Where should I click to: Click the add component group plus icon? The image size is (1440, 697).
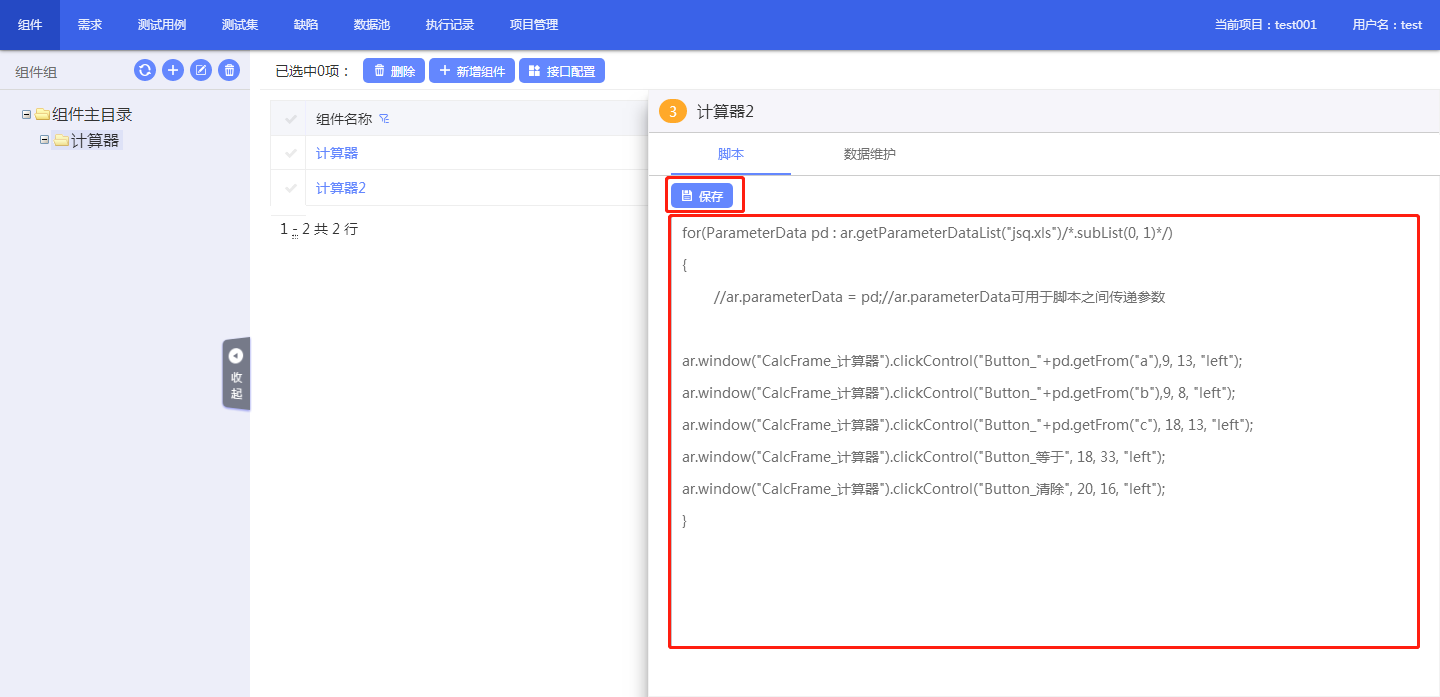[x=173, y=70]
